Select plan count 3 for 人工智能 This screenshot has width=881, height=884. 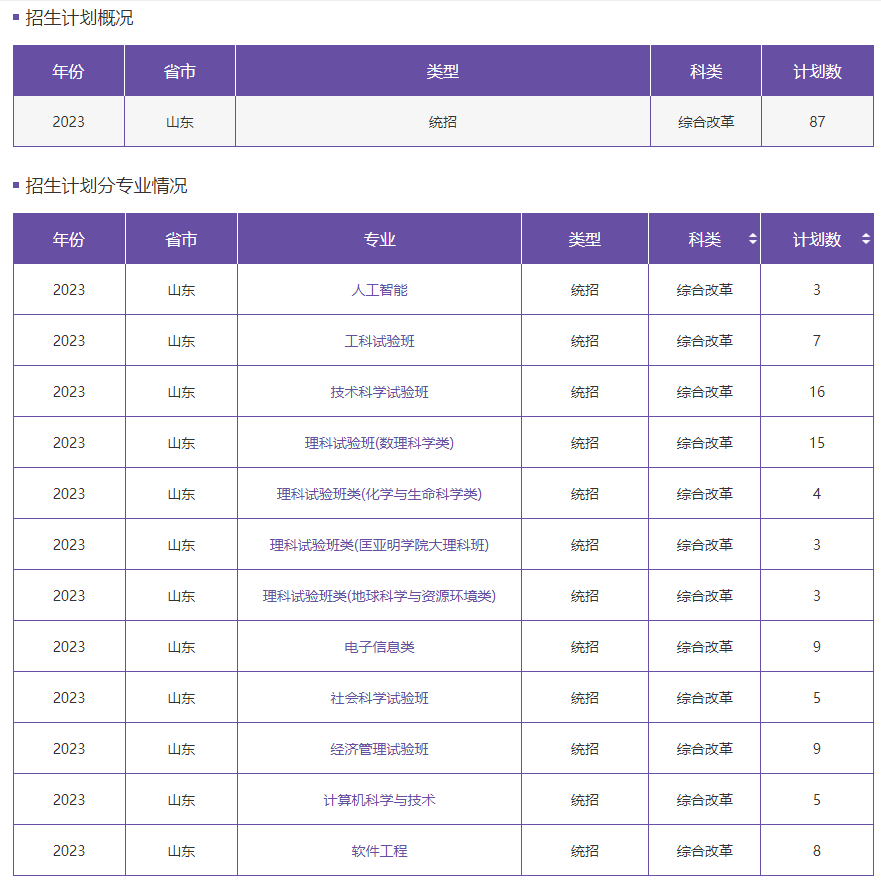tap(817, 290)
